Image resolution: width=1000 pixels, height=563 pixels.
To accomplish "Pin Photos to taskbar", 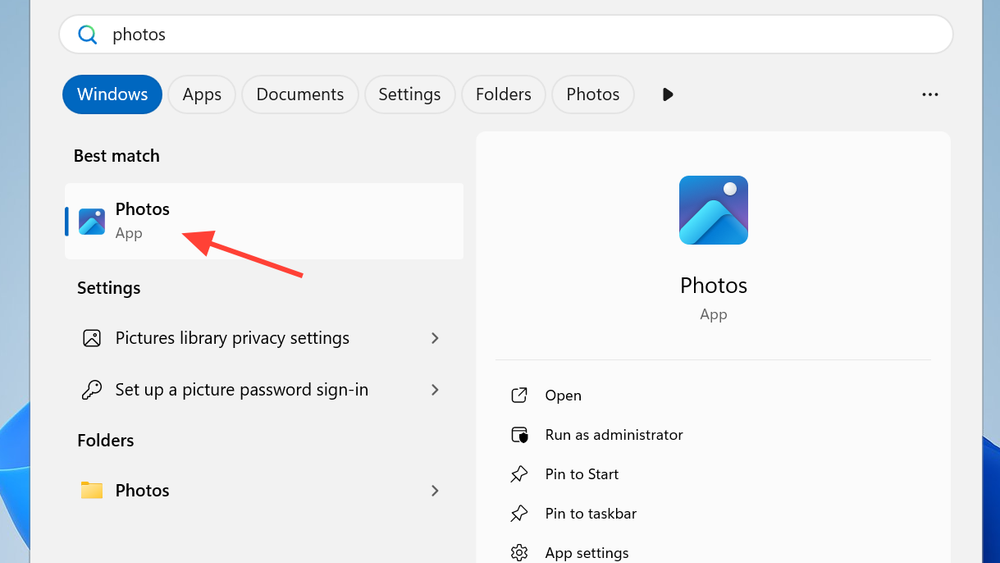I will point(590,514).
